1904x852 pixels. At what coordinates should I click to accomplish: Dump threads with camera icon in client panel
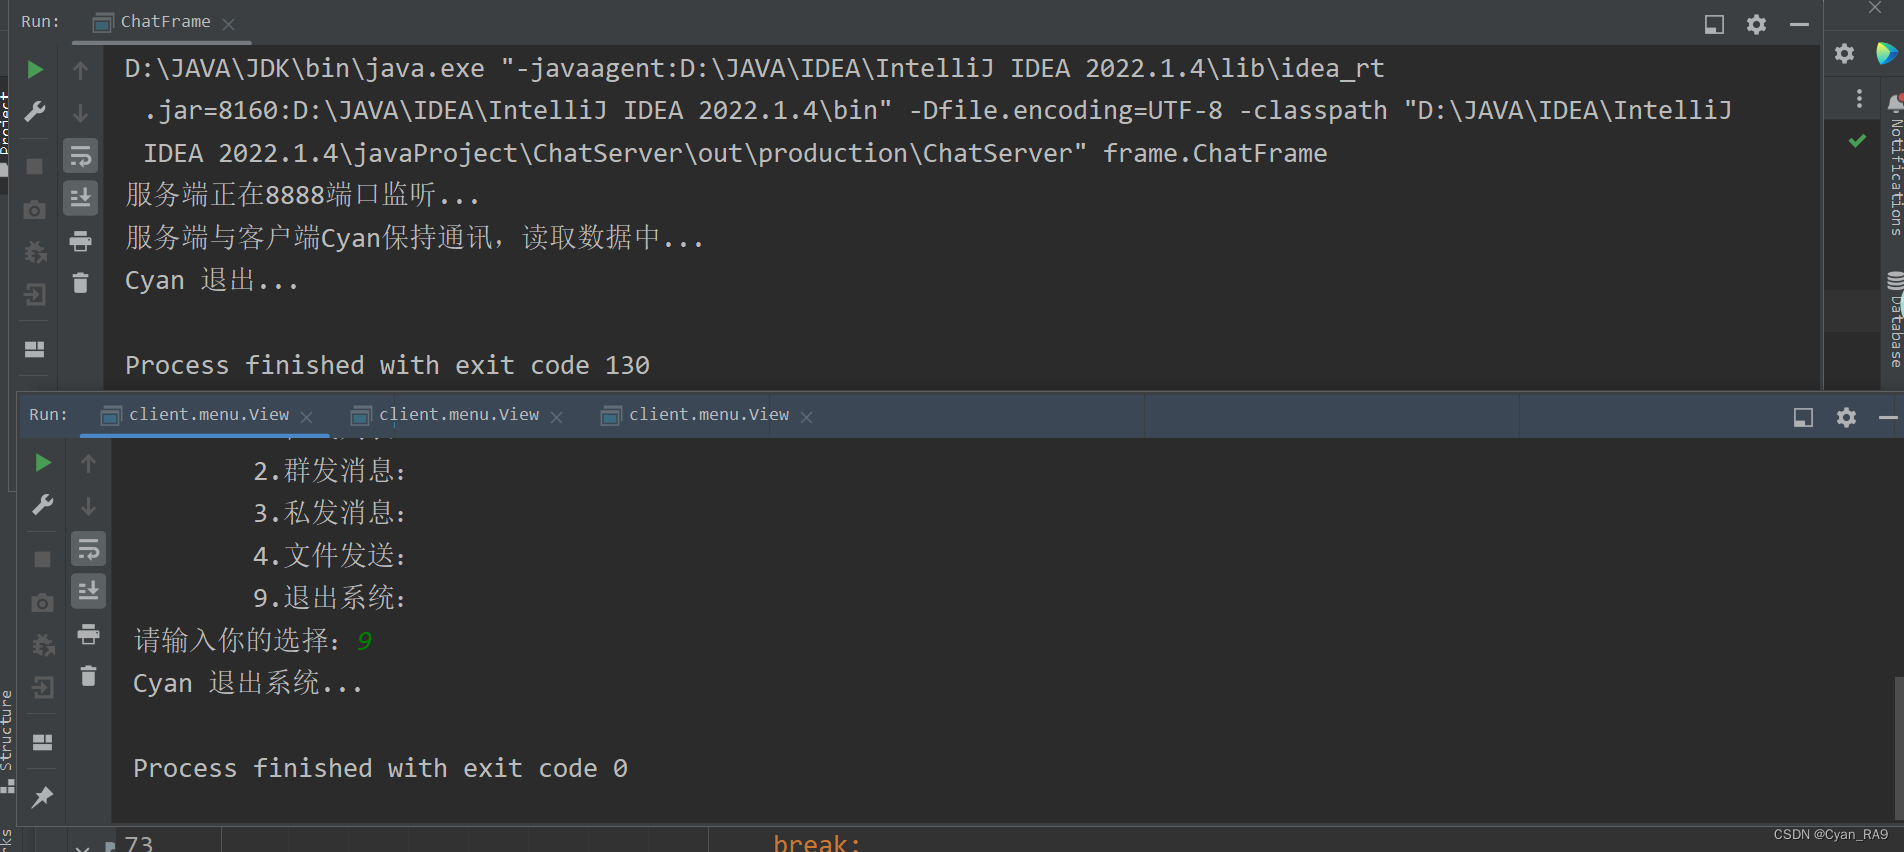43,602
